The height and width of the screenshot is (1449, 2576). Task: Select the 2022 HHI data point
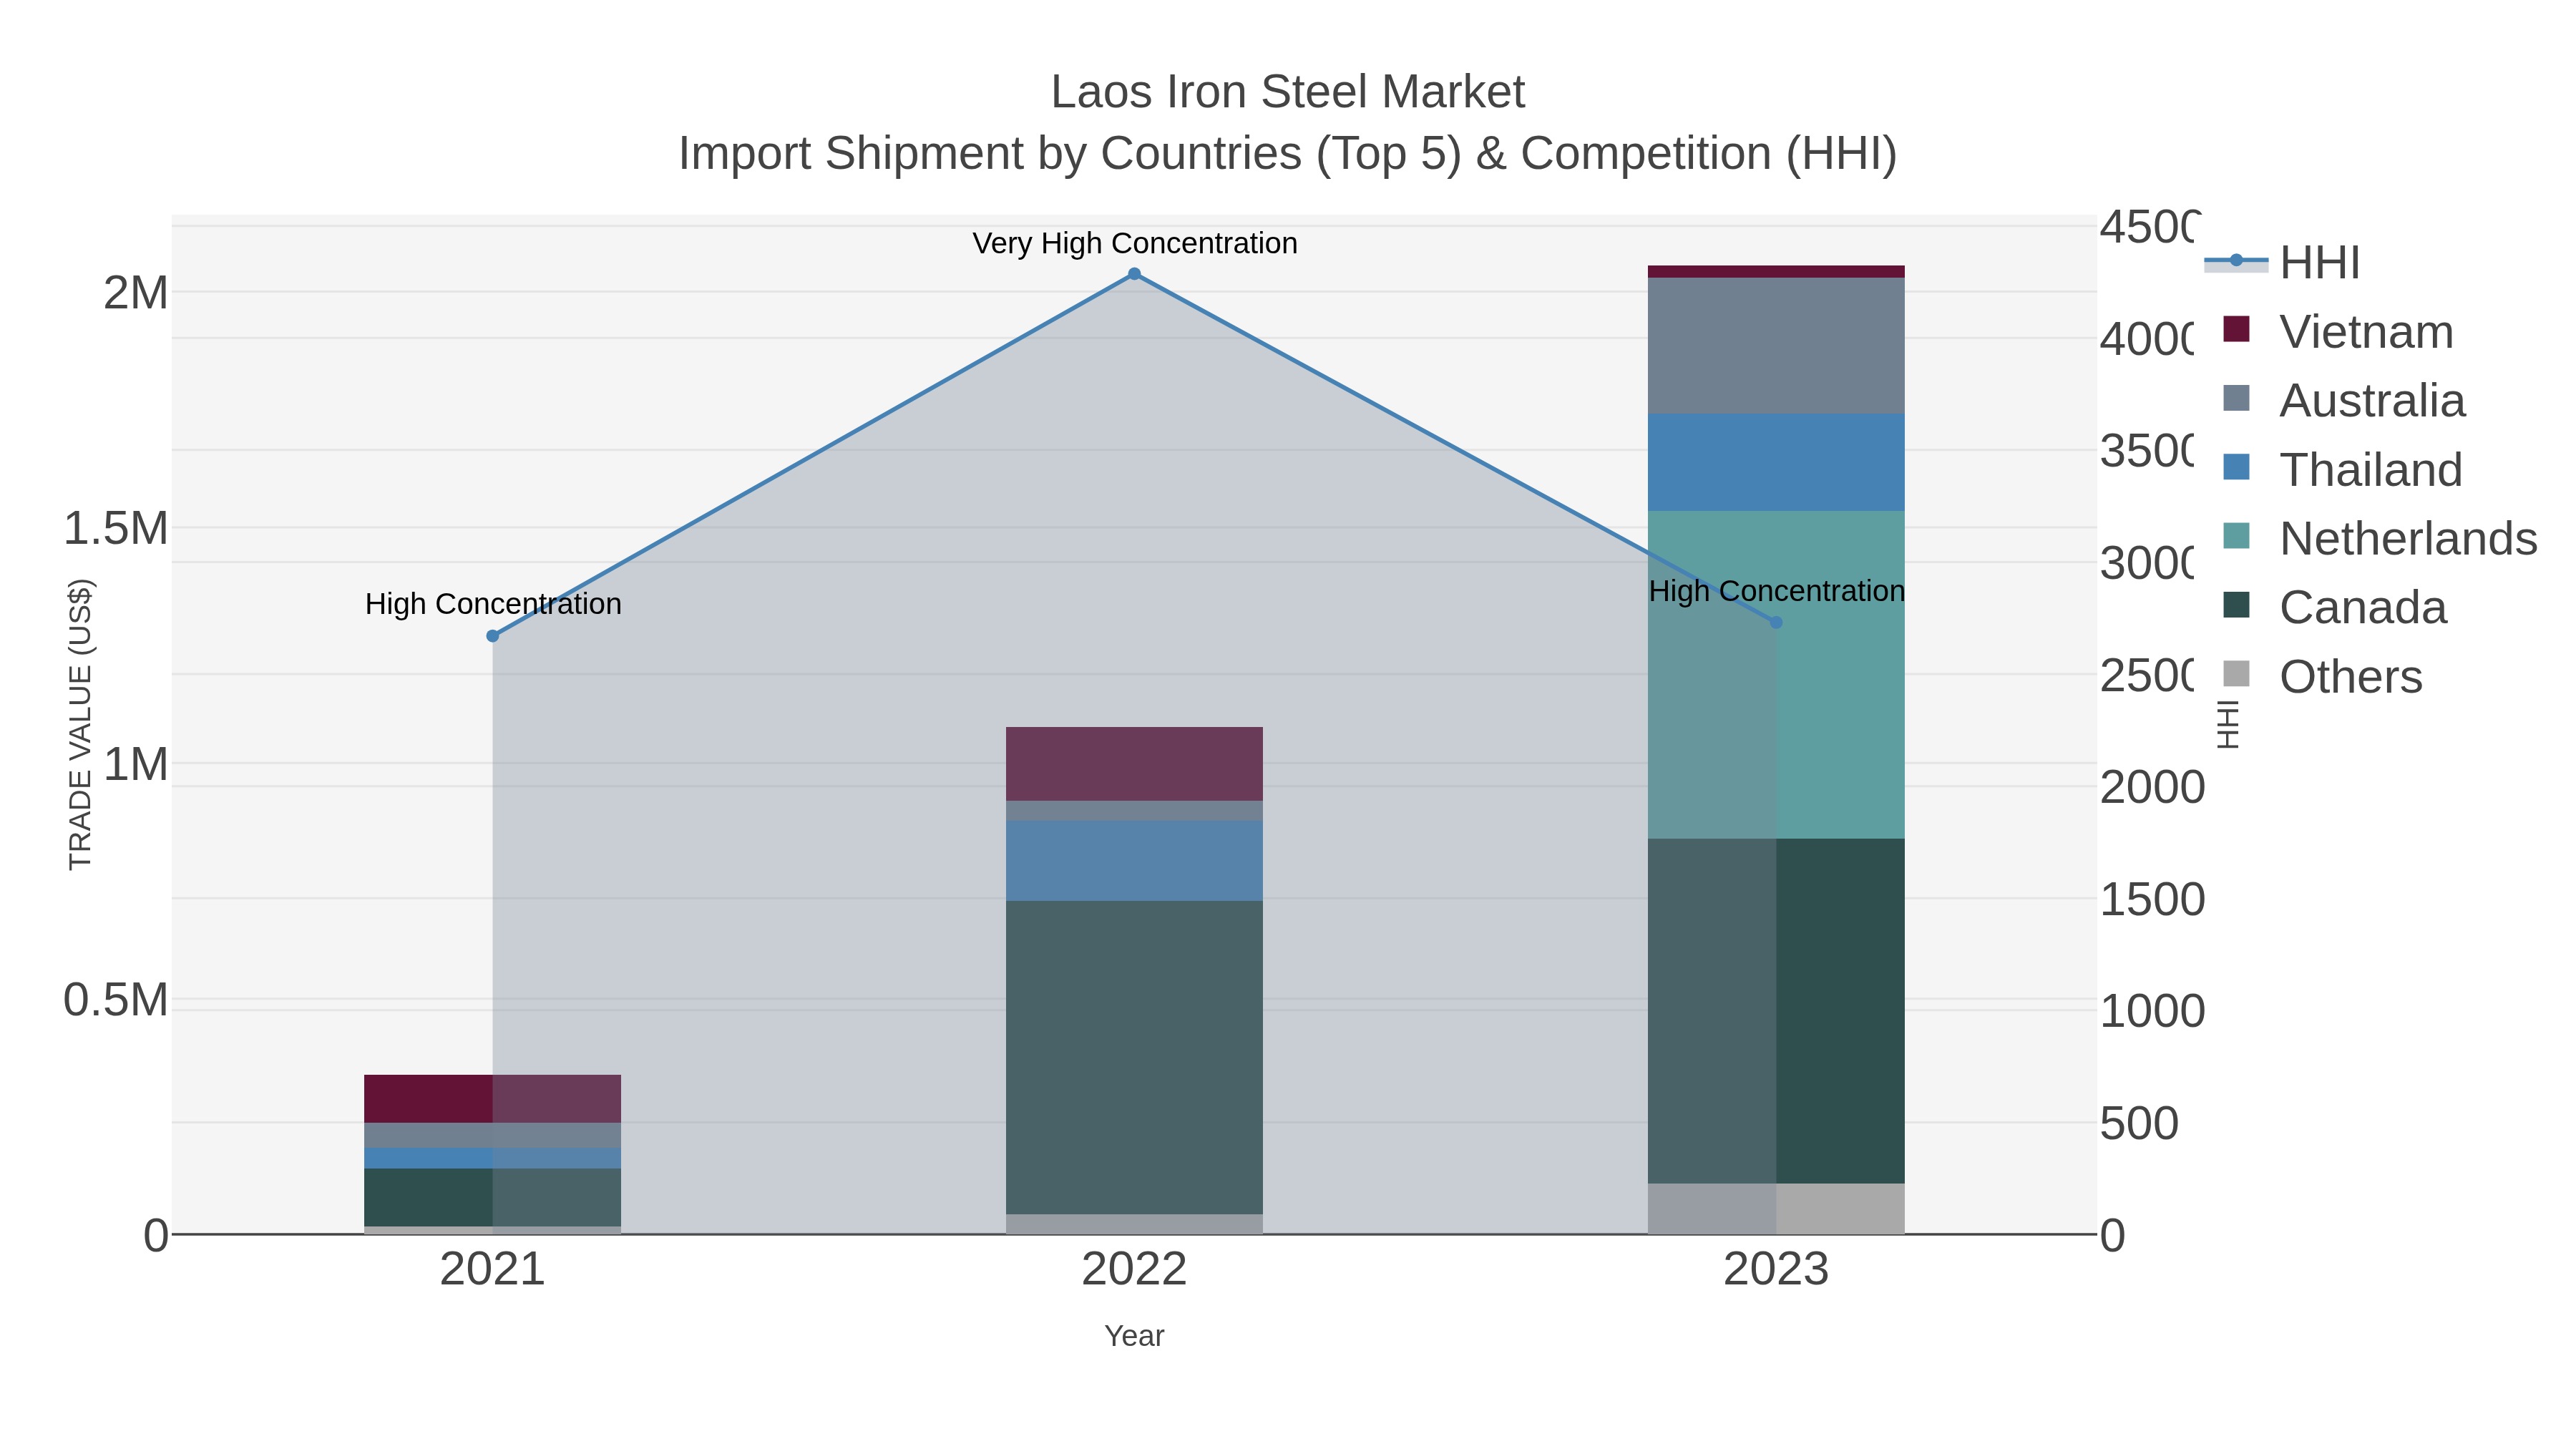[1134, 274]
